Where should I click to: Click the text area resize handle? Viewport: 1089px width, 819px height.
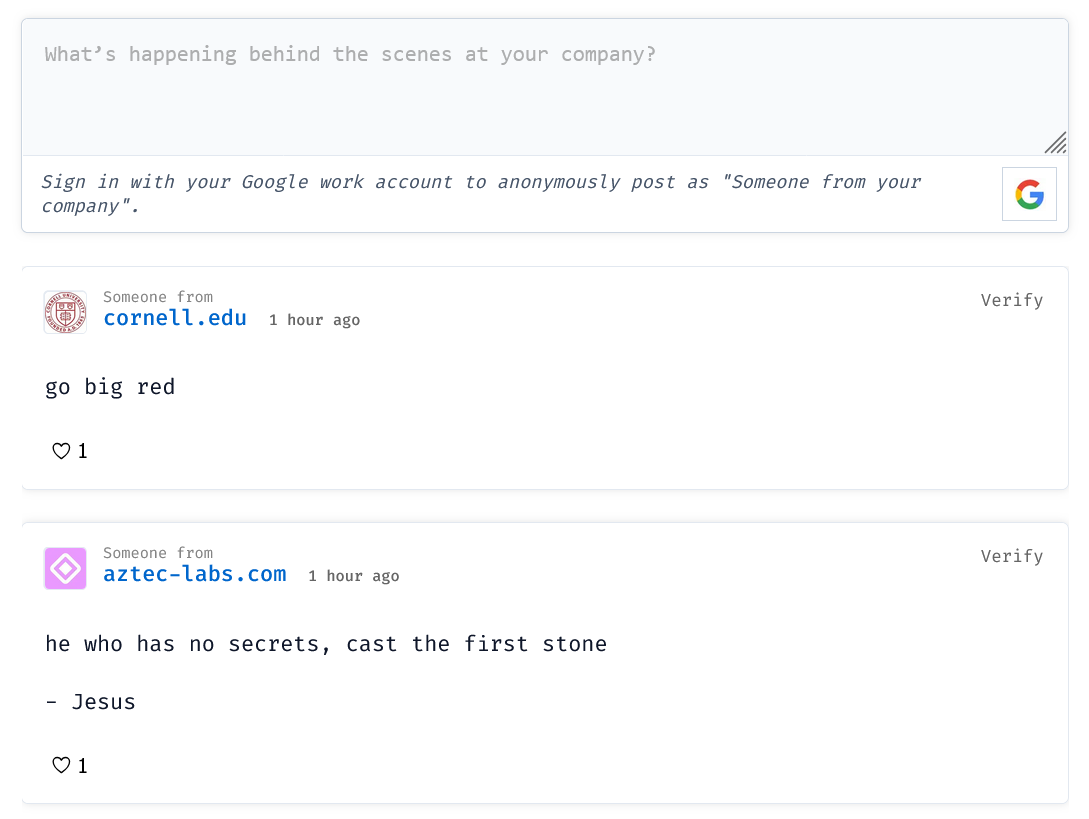(x=1055, y=143)
